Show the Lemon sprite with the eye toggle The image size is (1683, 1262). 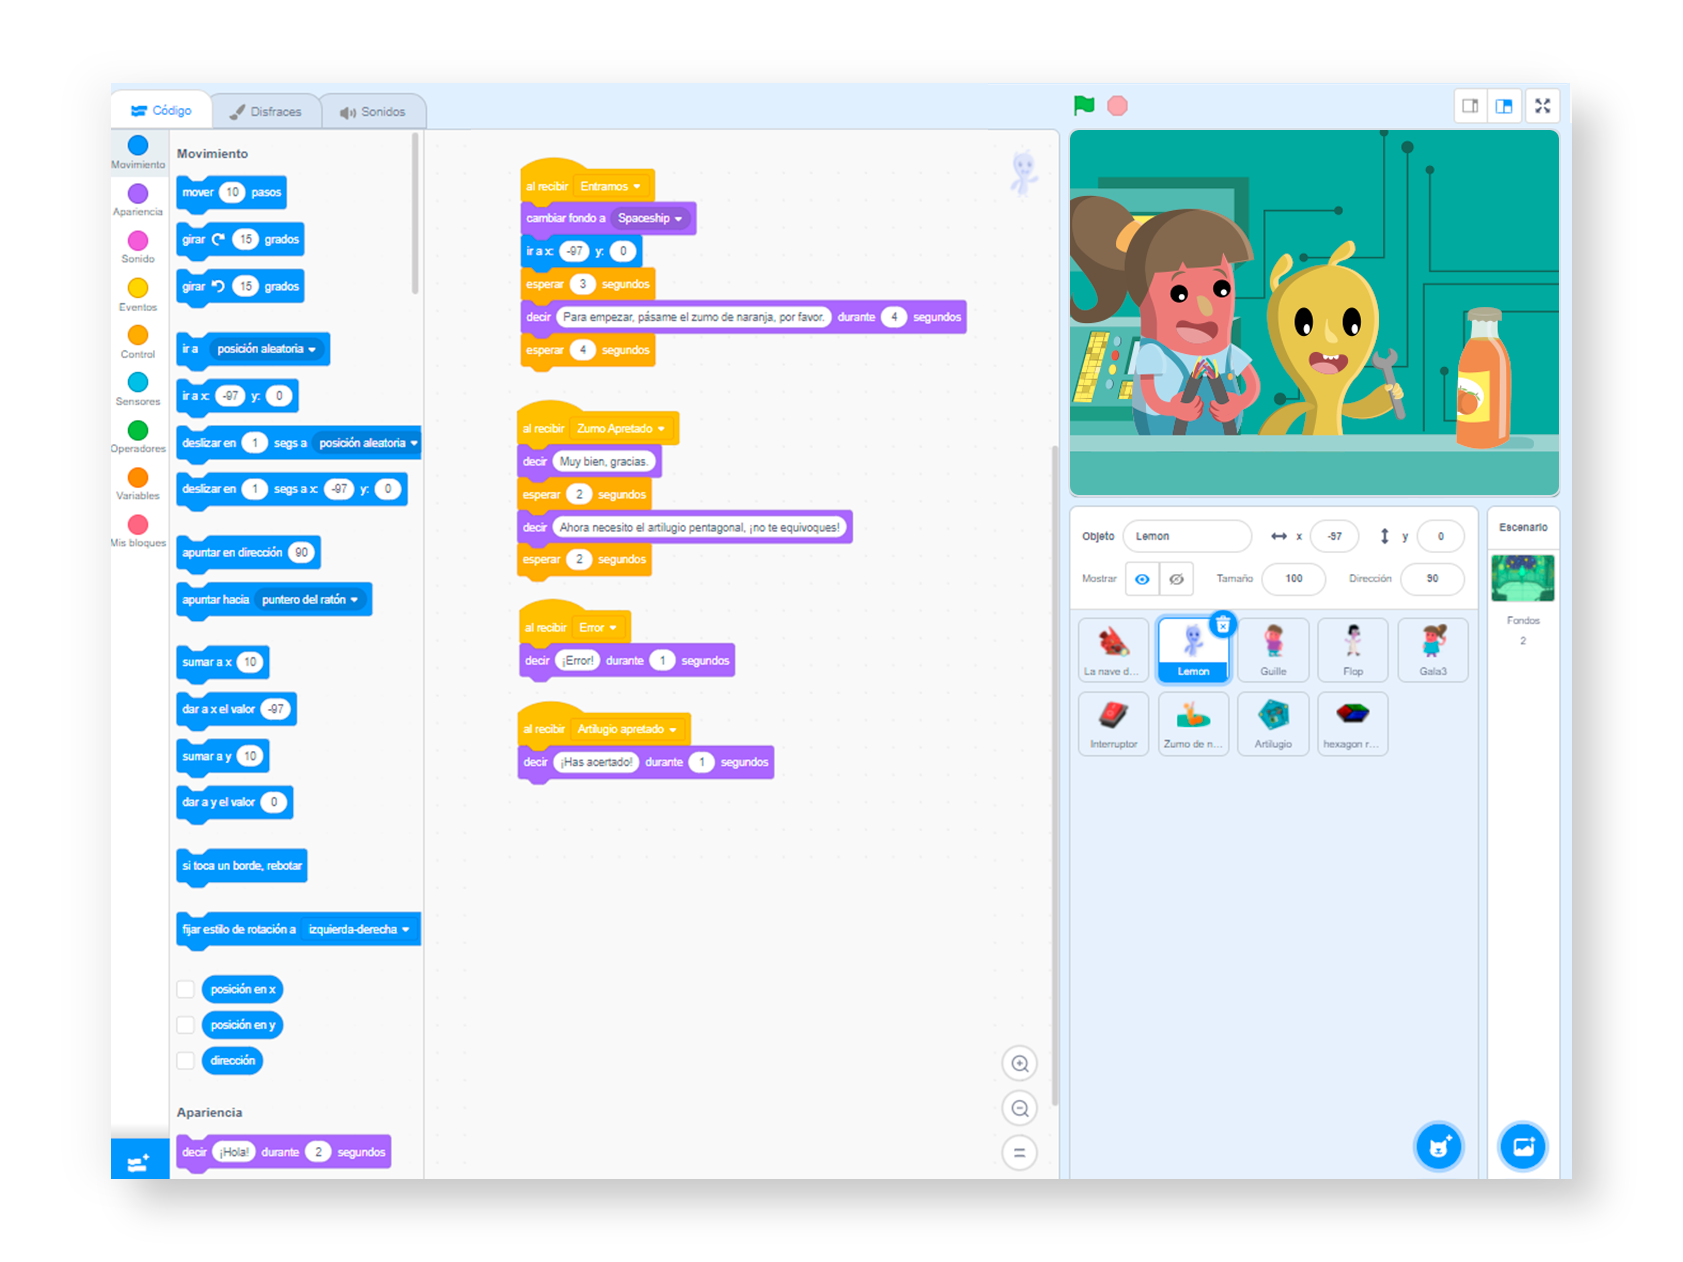pyautogui.click(x=1141, y=579)
